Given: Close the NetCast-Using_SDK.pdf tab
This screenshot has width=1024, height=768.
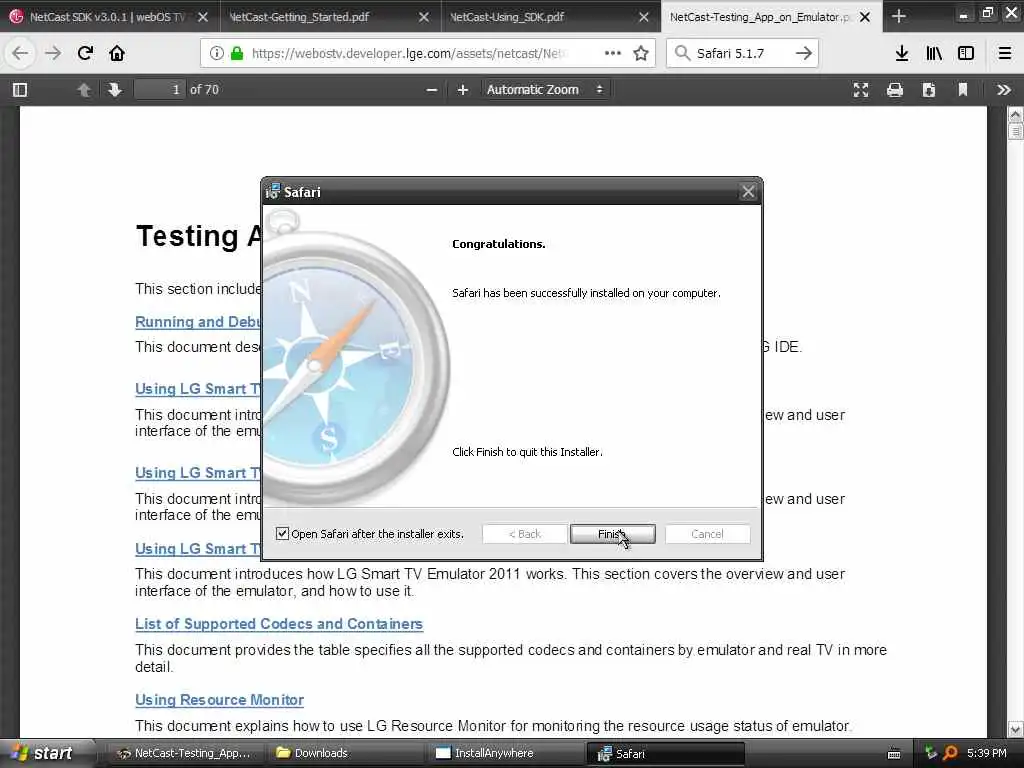Looking at the screenshot, I should point(644,17).
